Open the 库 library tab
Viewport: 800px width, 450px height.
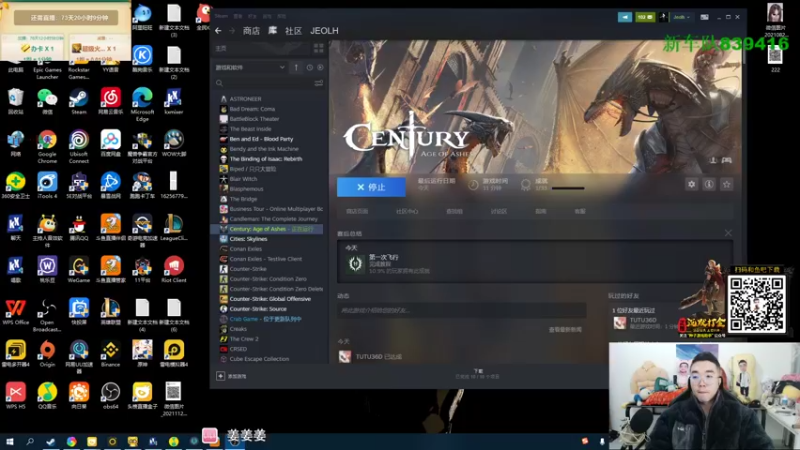tap(273, 31)
